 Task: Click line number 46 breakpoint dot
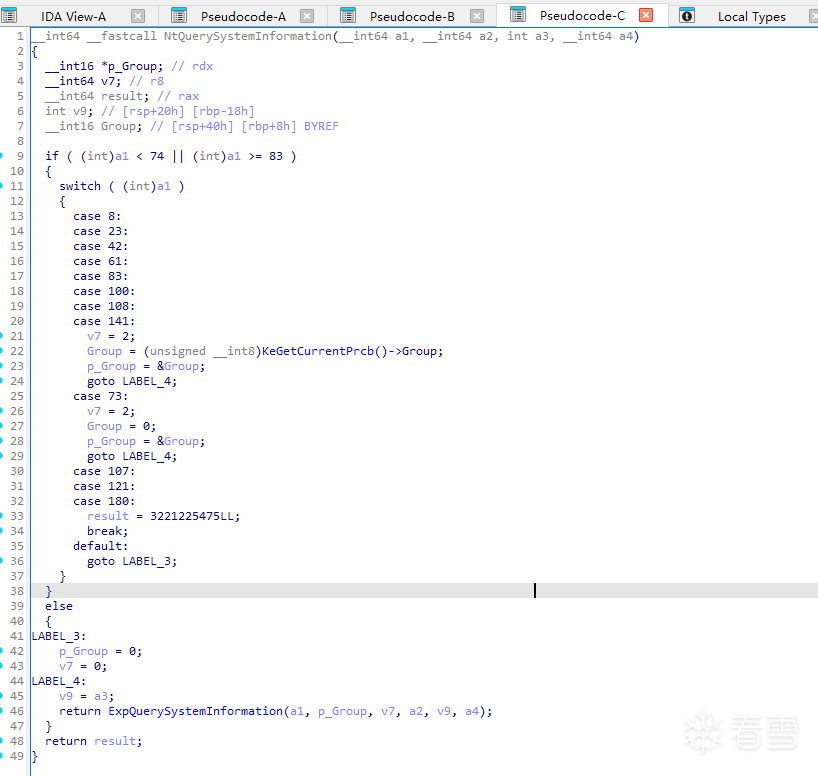tap(2, 711)
